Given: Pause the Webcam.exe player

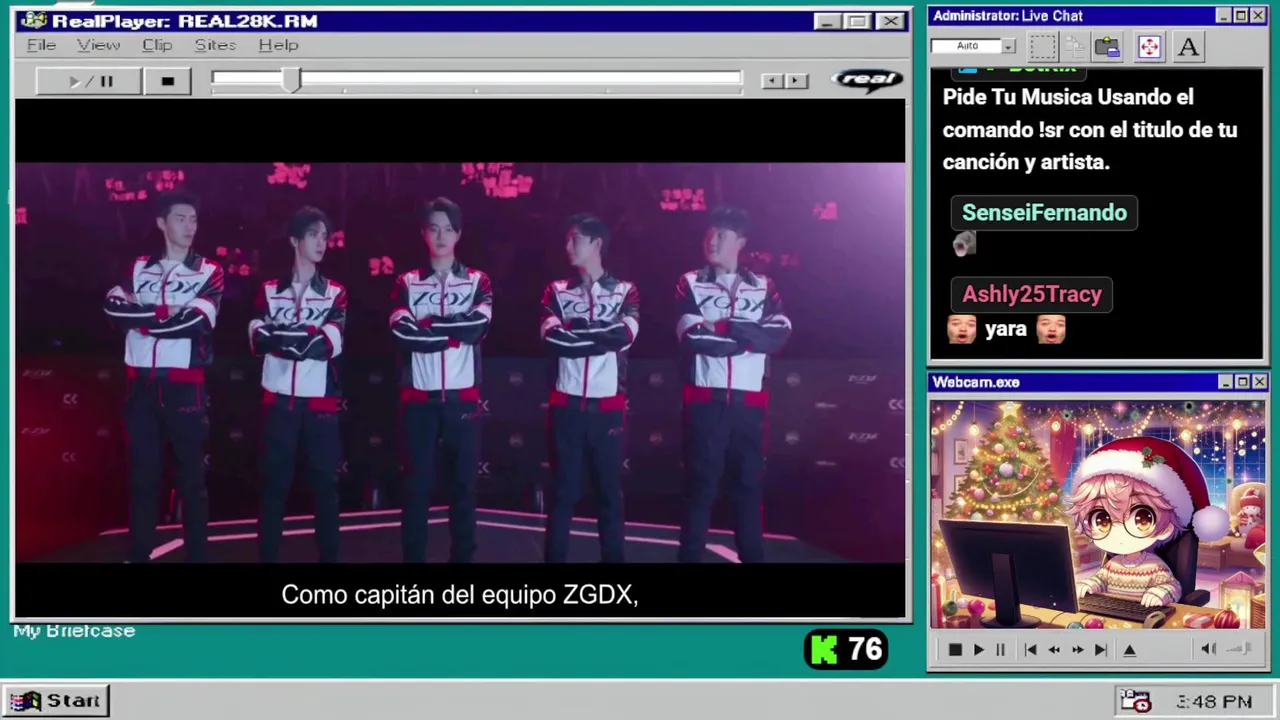Looking at the screenshot, I should click(x=1000, y=650).
